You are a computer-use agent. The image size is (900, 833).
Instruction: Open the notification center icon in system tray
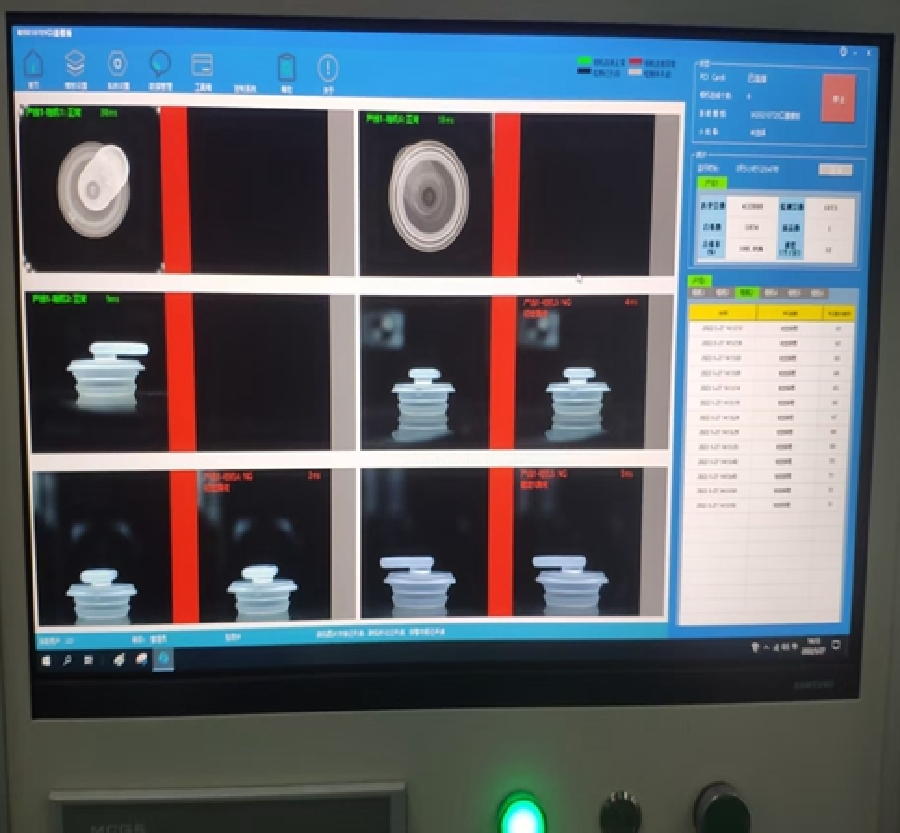(x=836, y=644)
